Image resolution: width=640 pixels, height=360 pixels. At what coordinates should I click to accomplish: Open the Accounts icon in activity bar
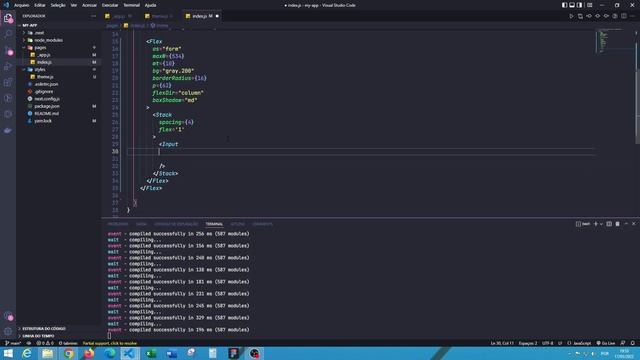coord(8,315)
